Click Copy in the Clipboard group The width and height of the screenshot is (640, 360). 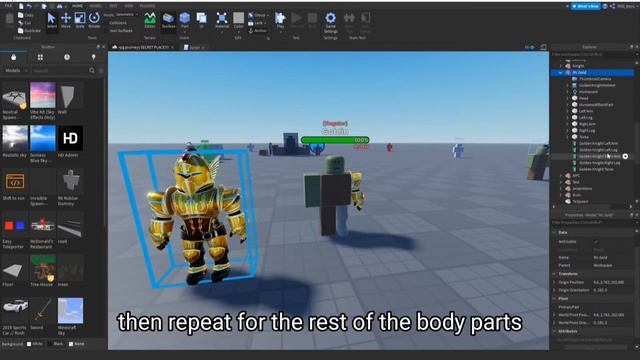(26, 15)
